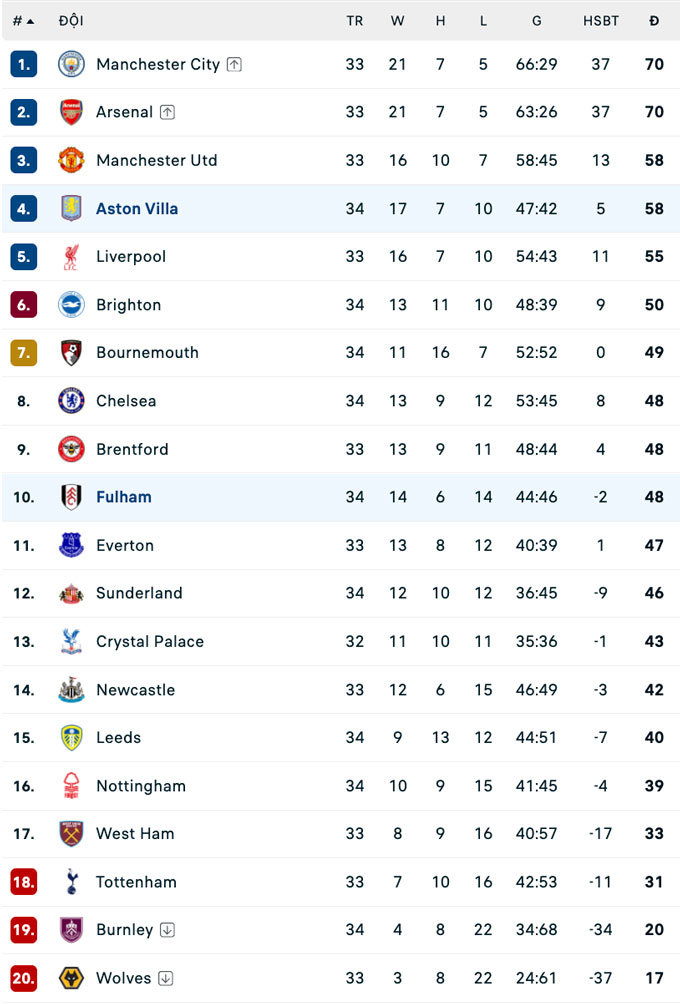Viewport: 680px width, 1004px height.
Task: Click the promotion arrow beside Manchester City
Action: (233, 63)
